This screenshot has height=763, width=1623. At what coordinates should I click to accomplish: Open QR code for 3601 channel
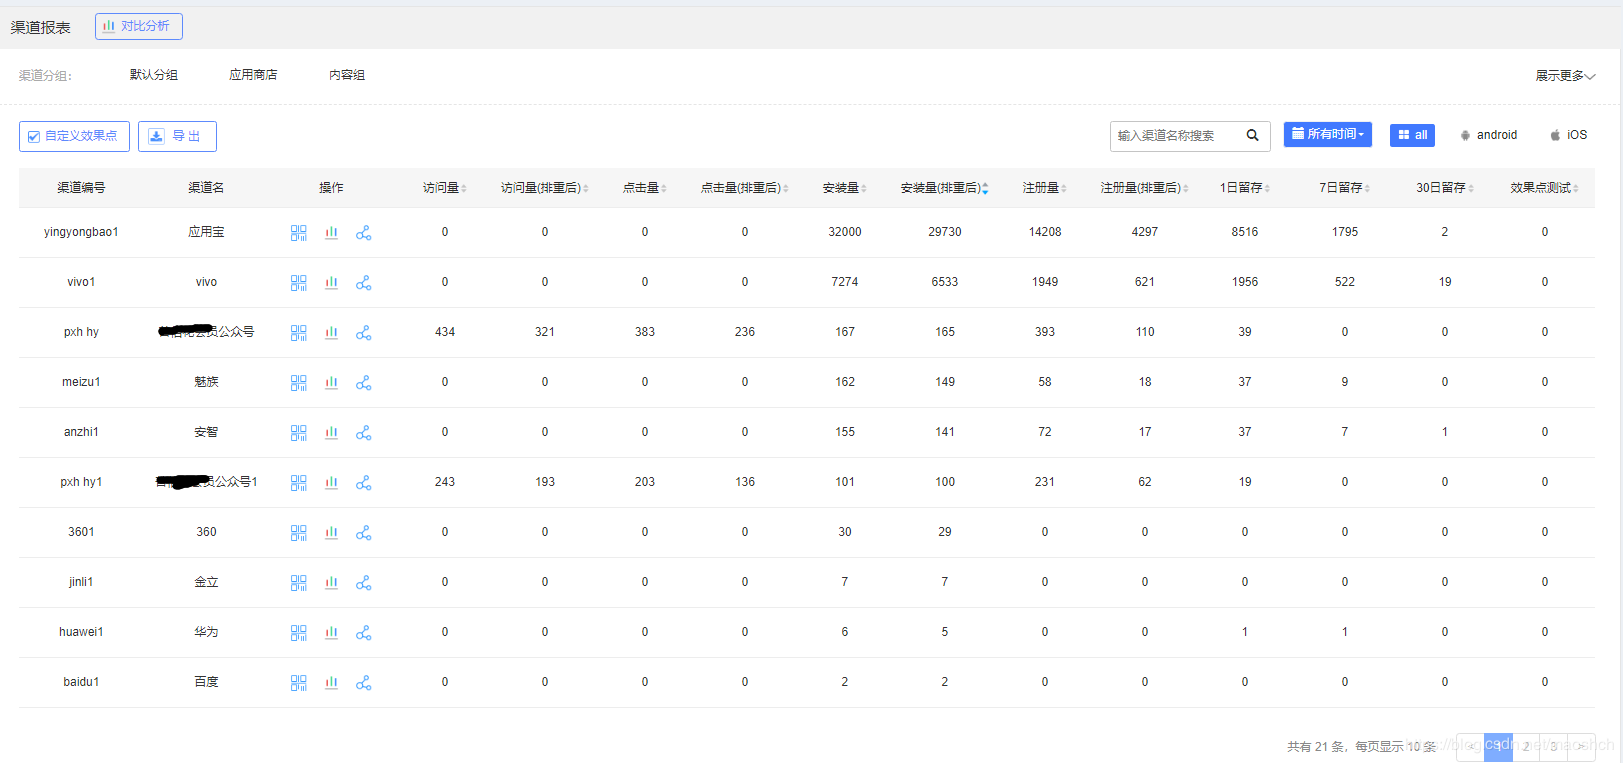[298, 532]
